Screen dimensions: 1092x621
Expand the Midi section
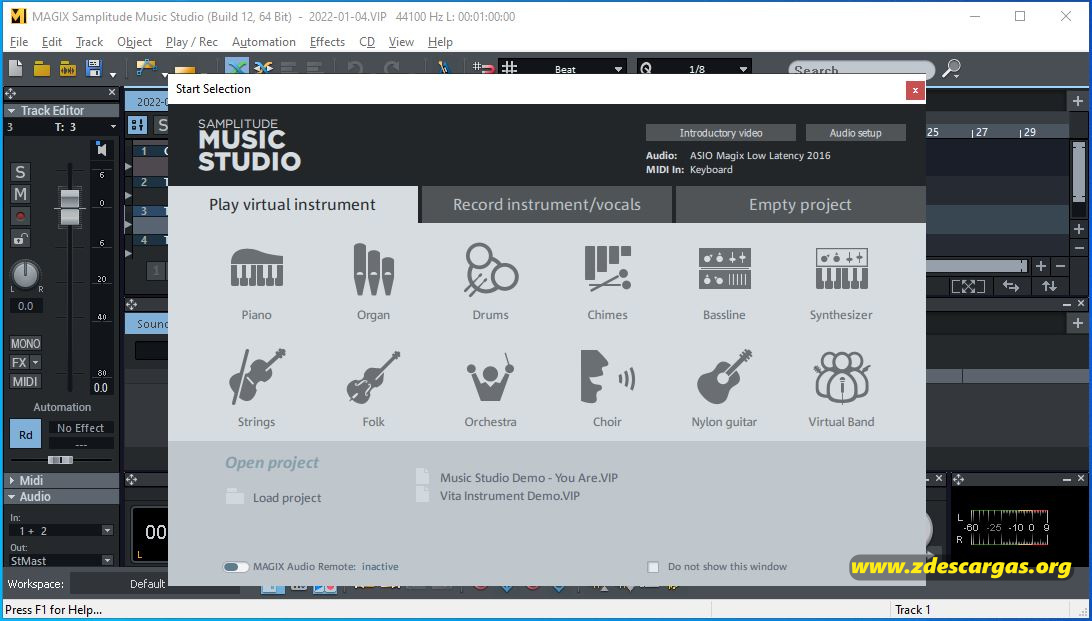coord(11,480)
